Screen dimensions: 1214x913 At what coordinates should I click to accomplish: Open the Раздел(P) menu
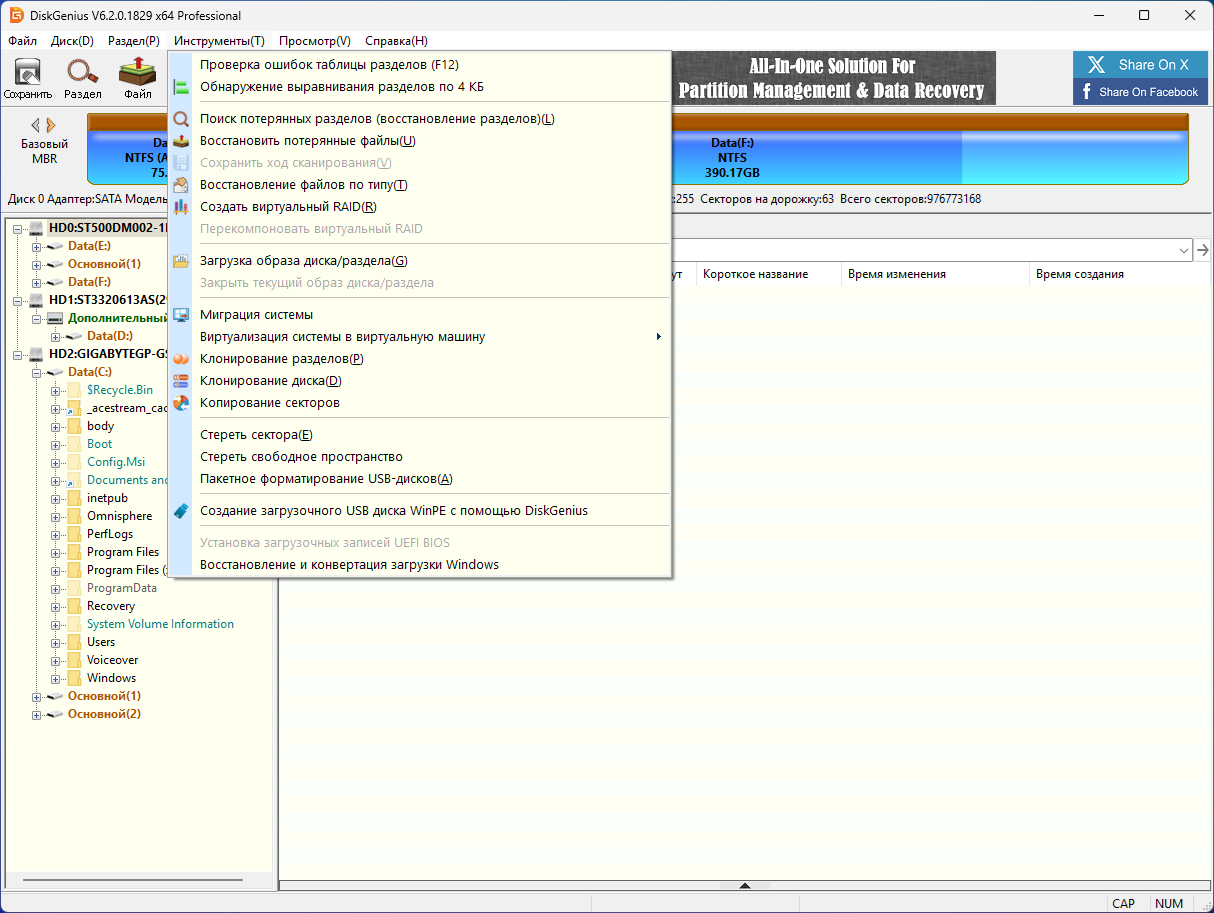click(134, 41)
